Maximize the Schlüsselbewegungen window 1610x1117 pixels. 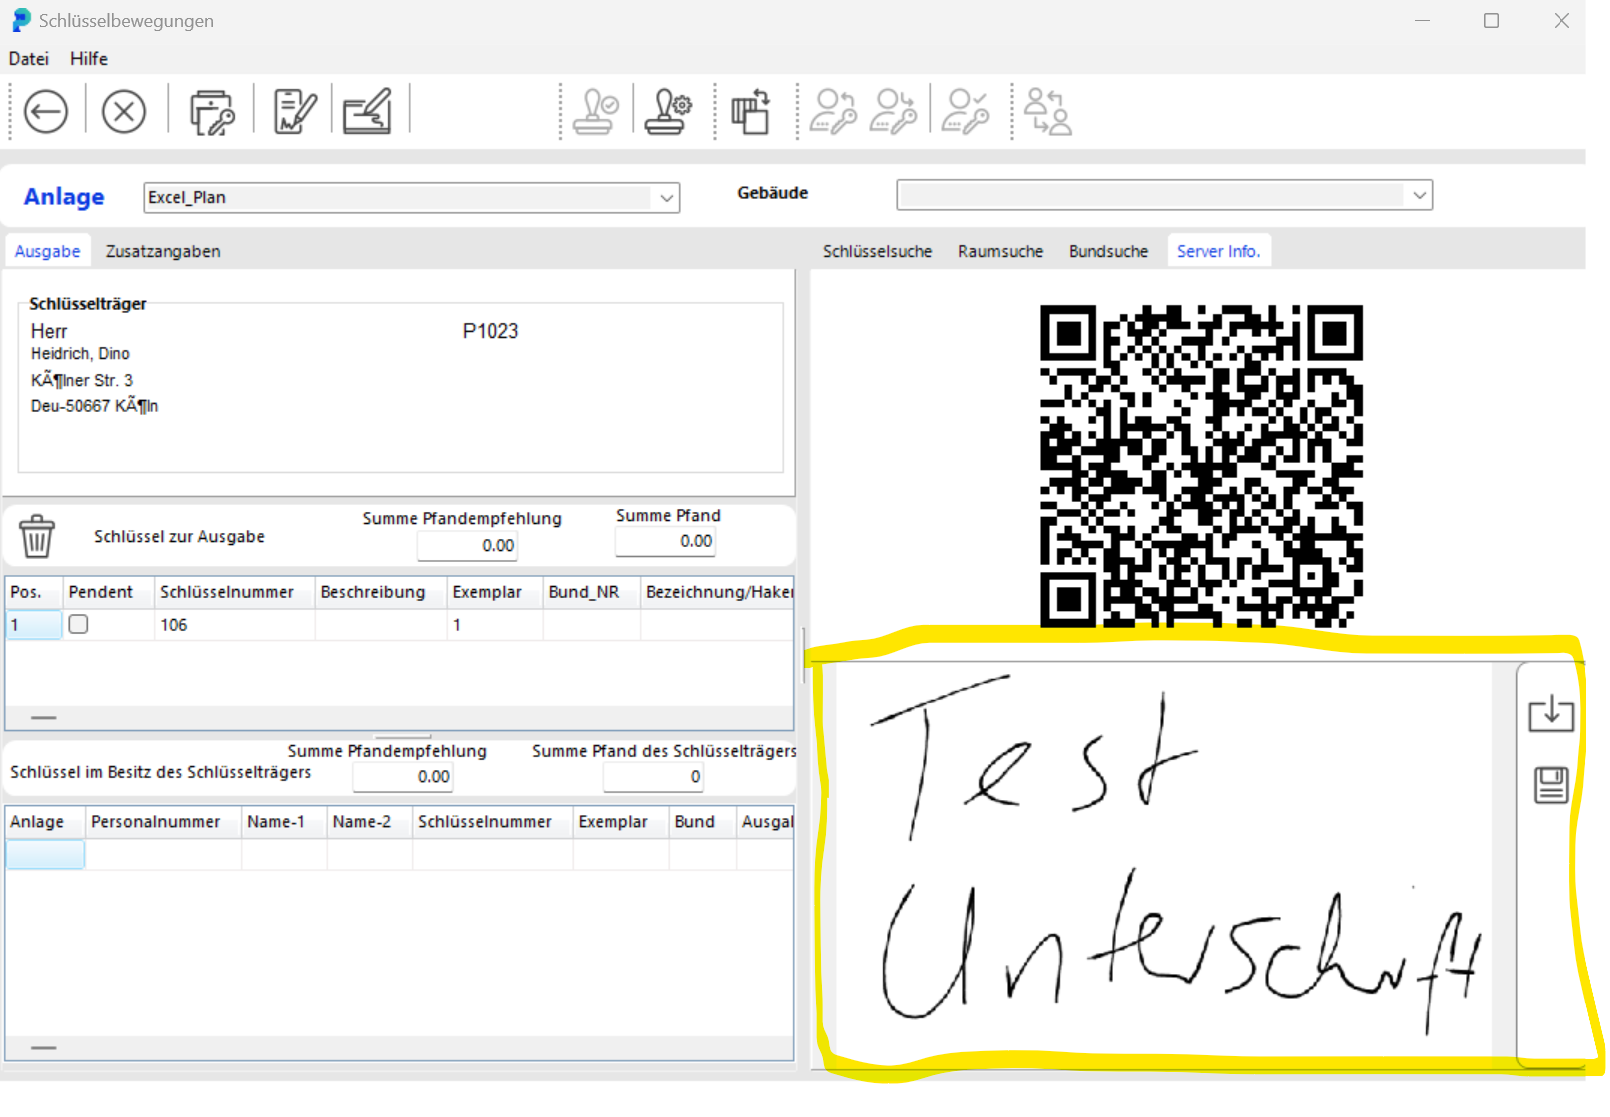[1491, 20]
